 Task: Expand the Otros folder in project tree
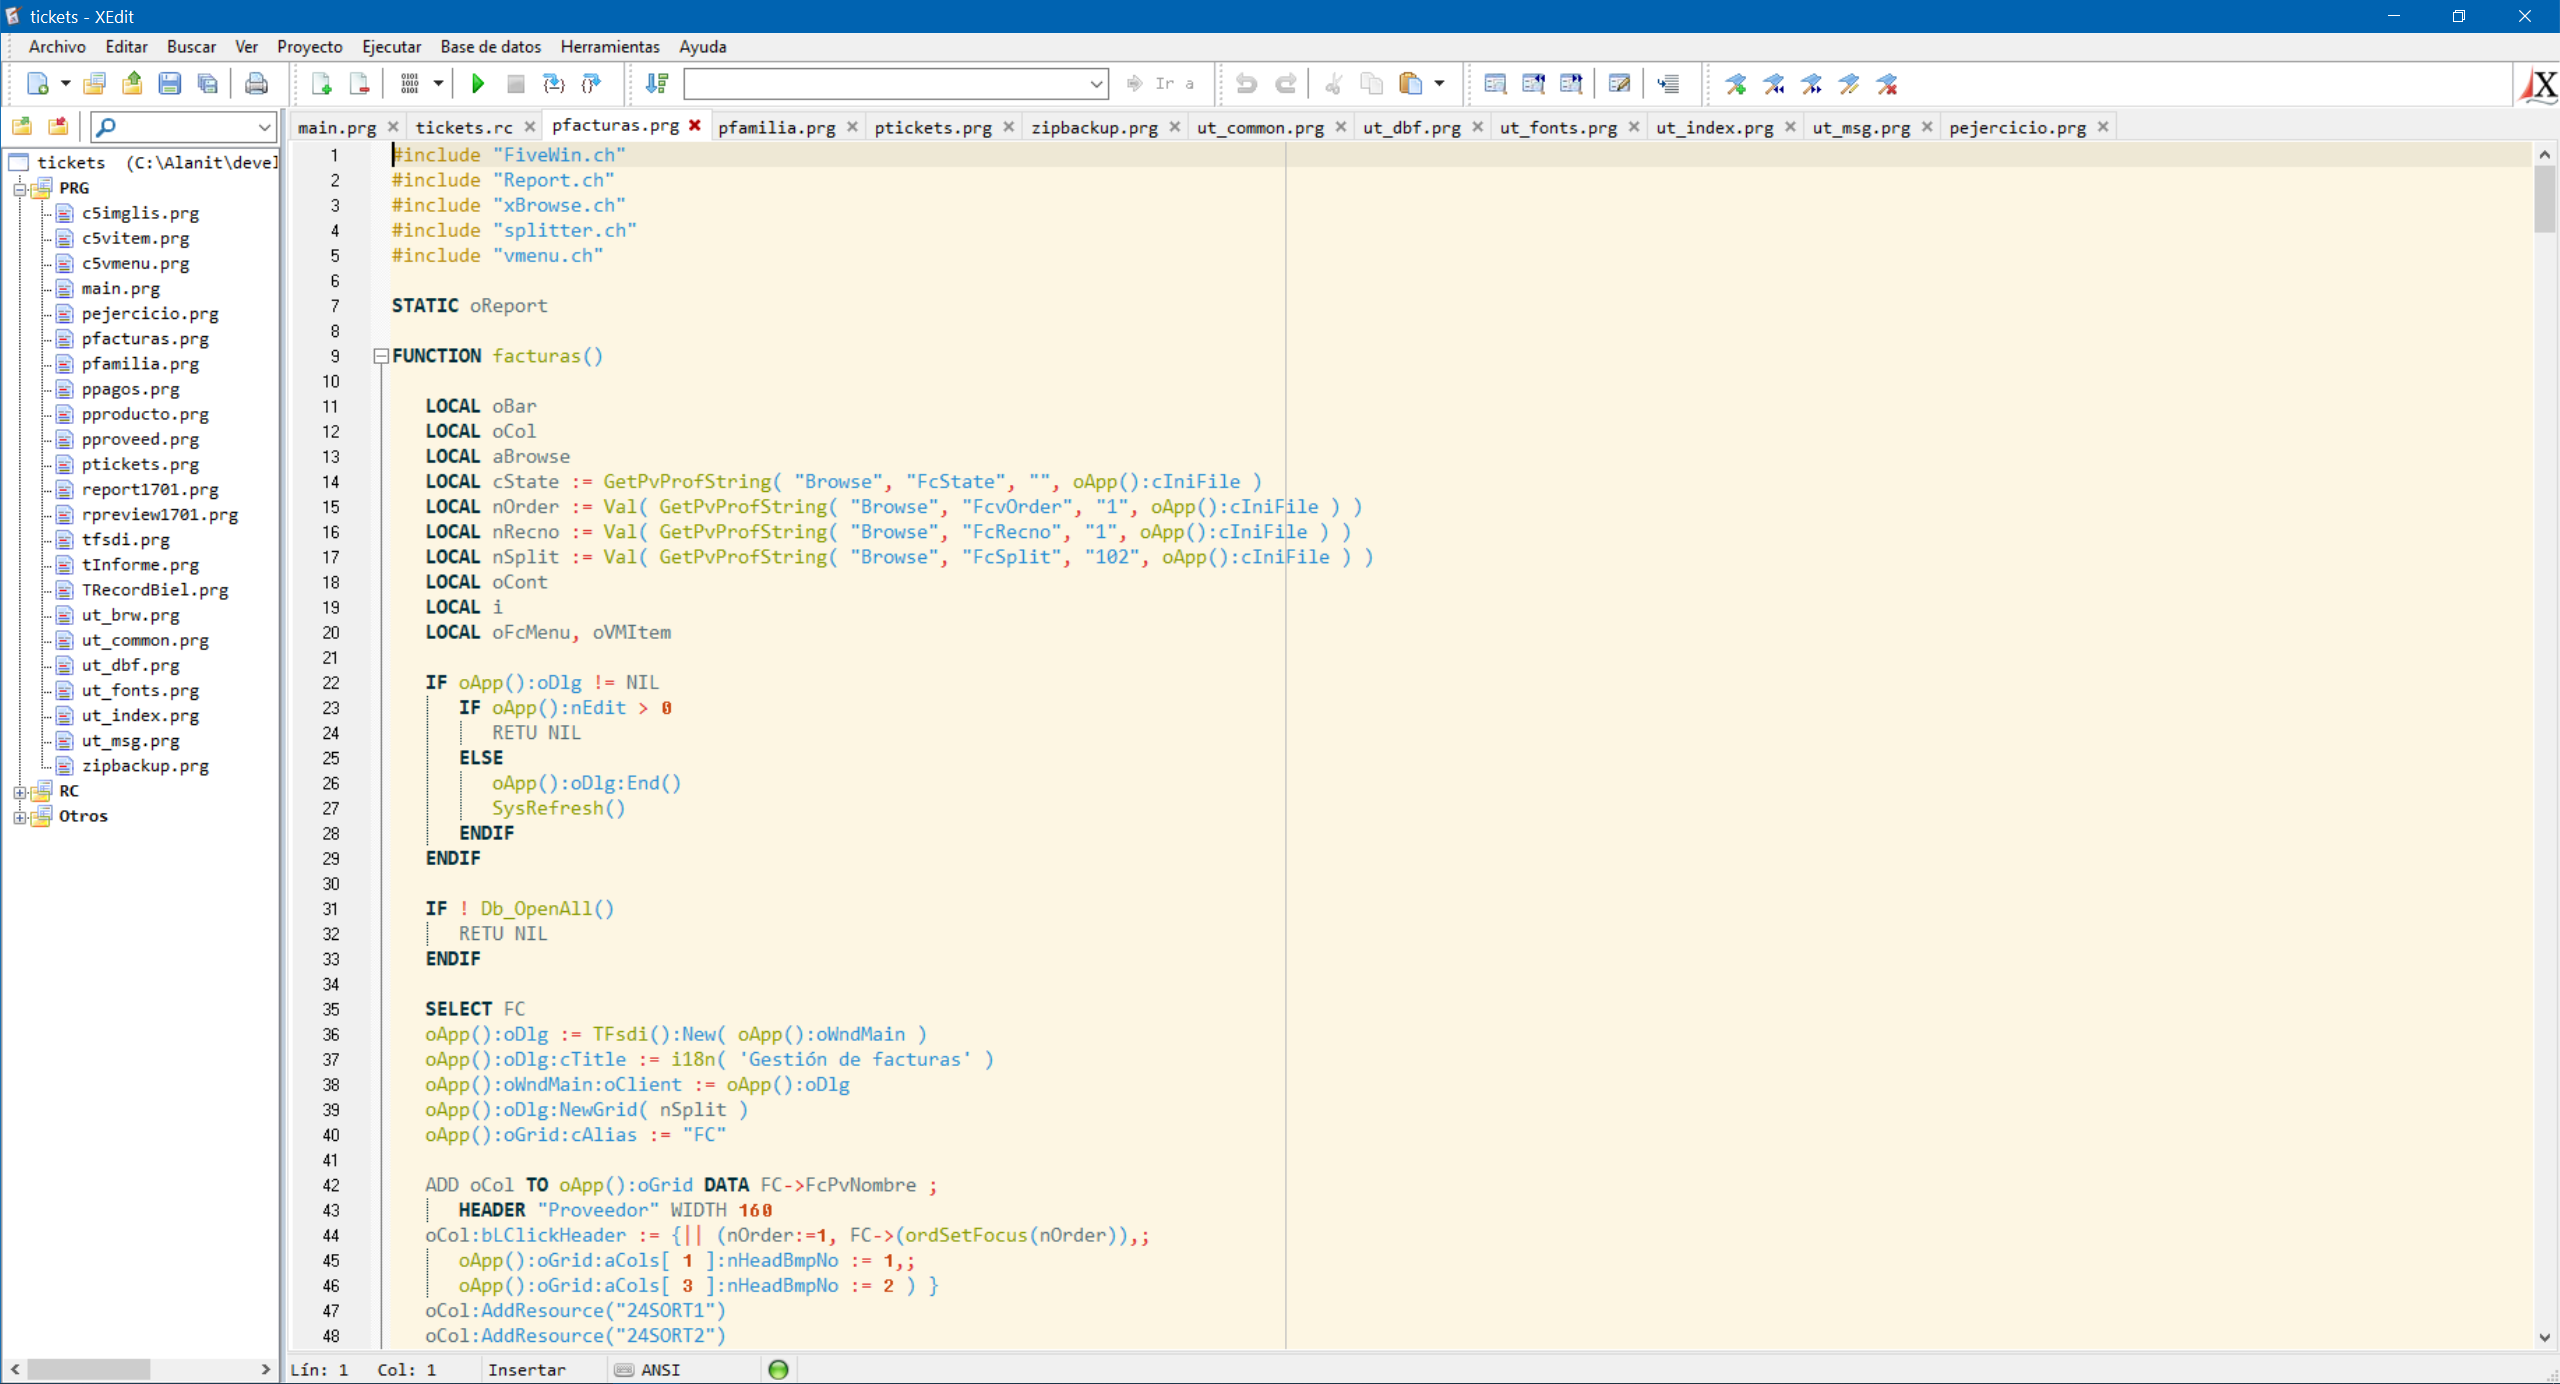coord(19,816)
